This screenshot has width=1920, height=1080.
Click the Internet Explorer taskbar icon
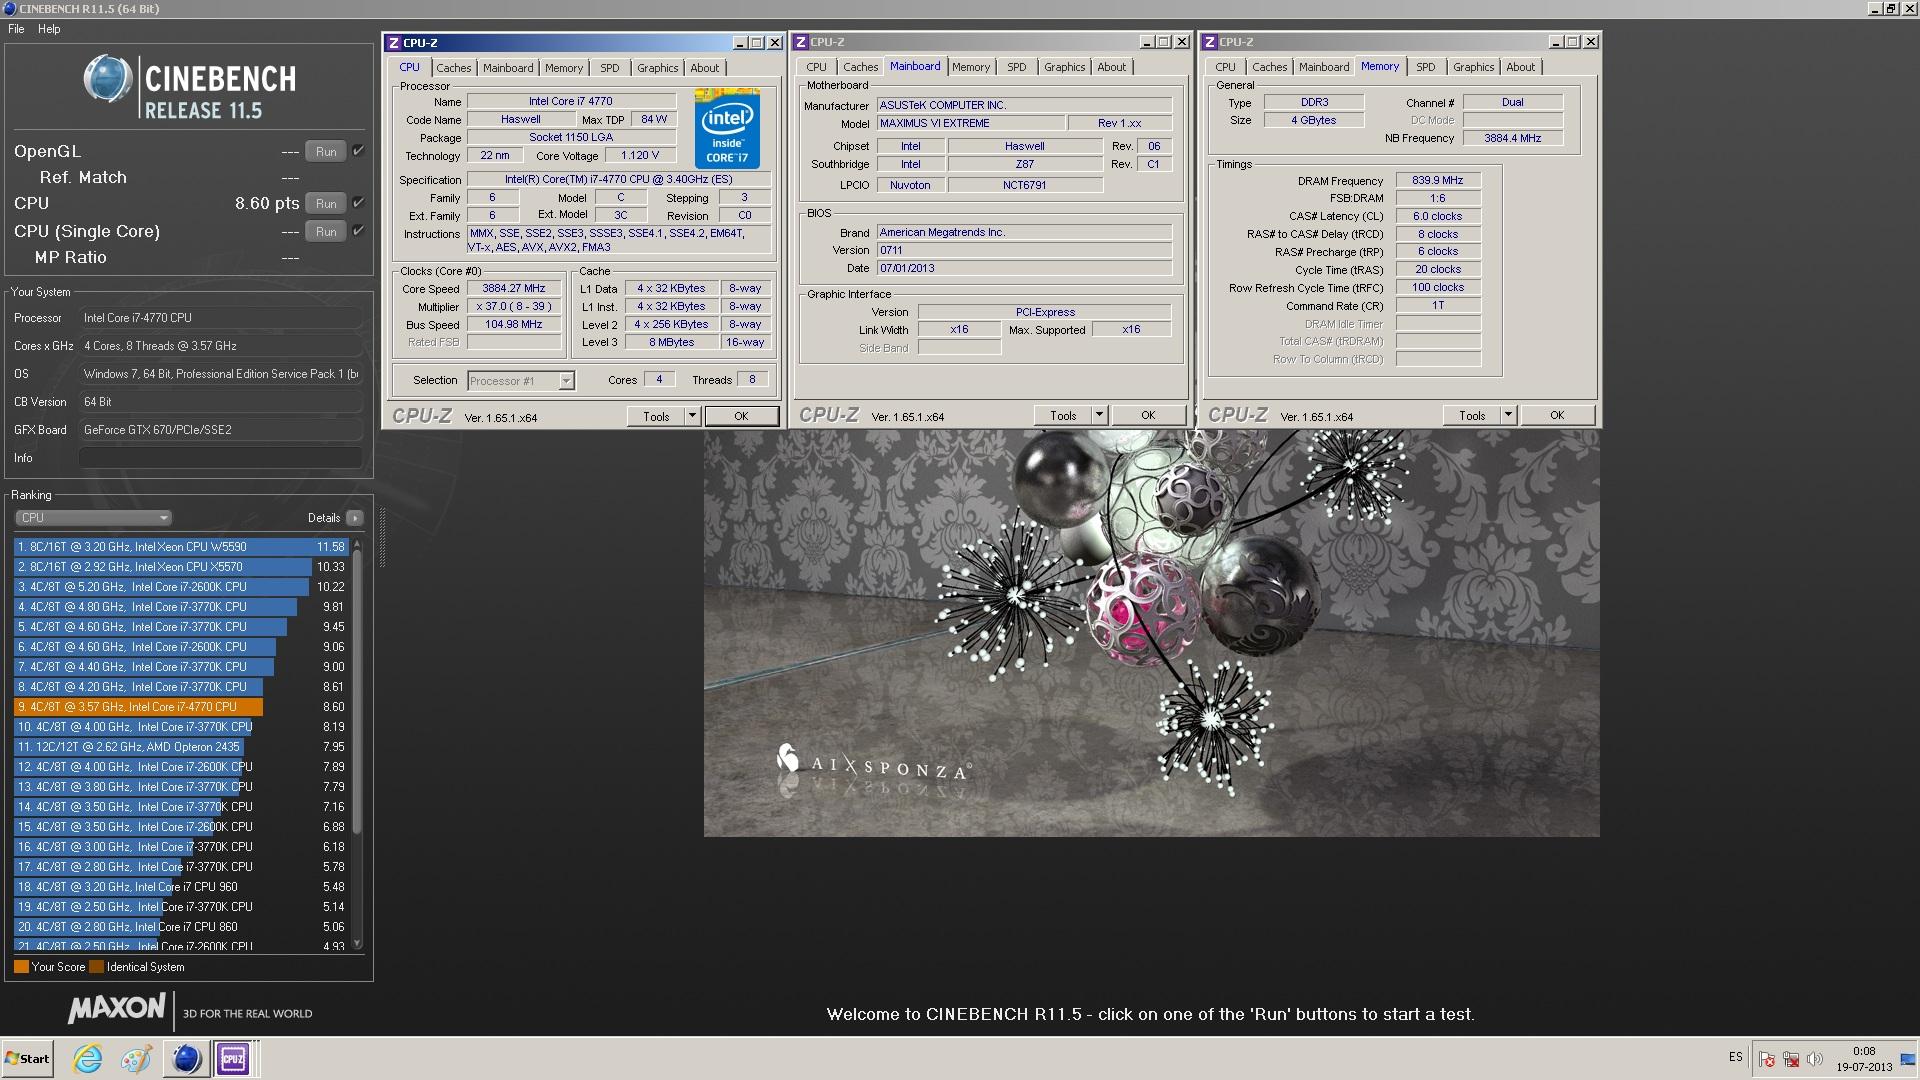tap(88, 1058)
